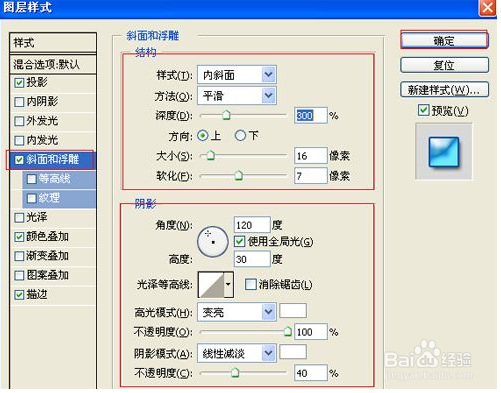Screen dimensions: 501x393
Task: Toggle the 颜色叠加 color overlay checkbox
Action: (x=19, y=237)
